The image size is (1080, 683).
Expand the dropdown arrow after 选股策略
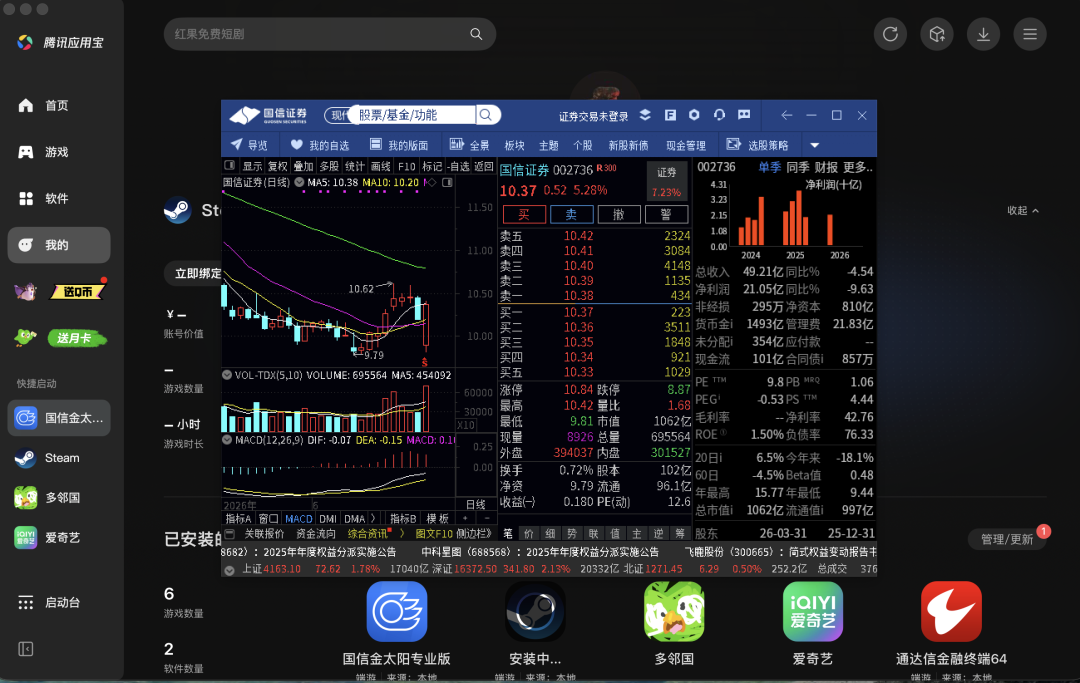click(x=815, y=145)
